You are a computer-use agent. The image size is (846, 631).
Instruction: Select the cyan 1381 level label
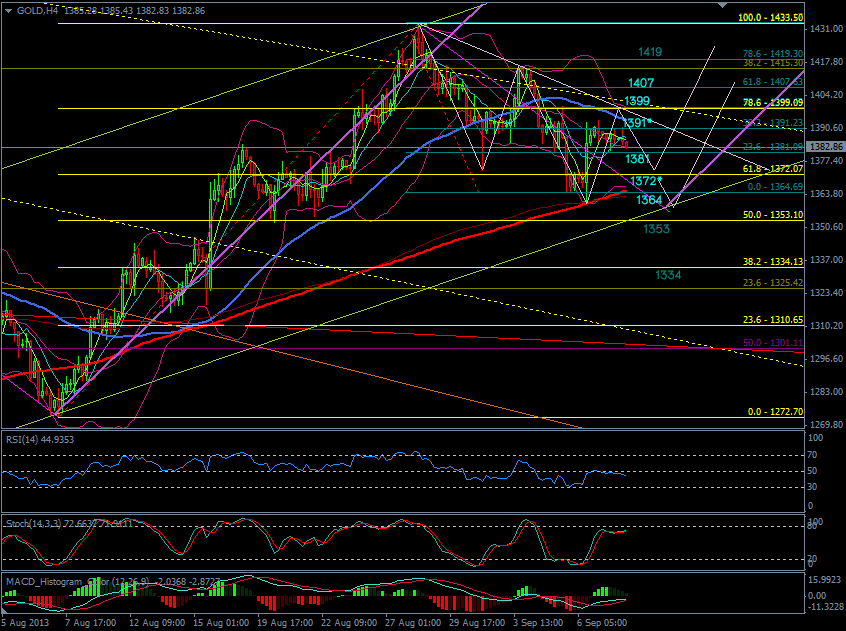637,159
